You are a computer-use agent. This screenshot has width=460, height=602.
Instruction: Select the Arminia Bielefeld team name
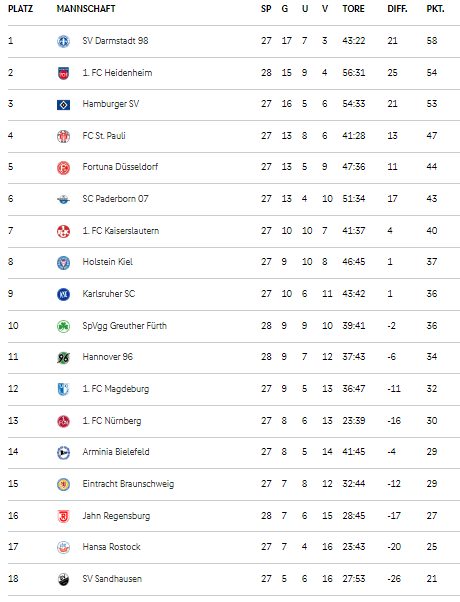[116, 452]
